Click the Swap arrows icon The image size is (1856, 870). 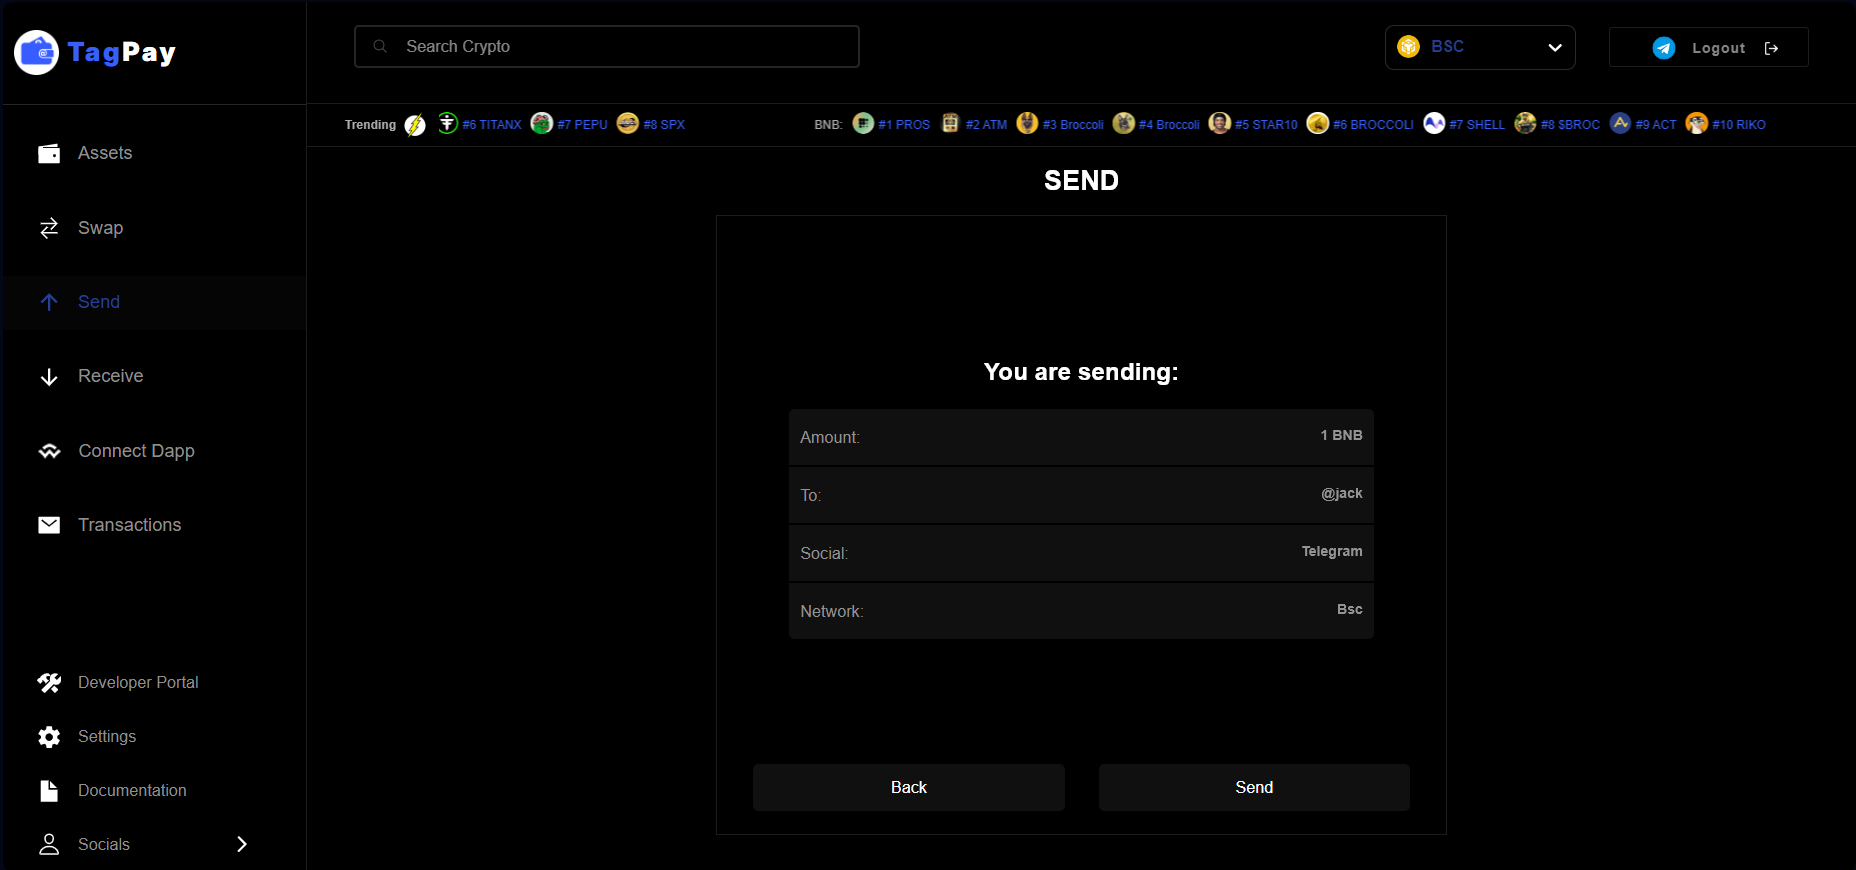(49, 228)
